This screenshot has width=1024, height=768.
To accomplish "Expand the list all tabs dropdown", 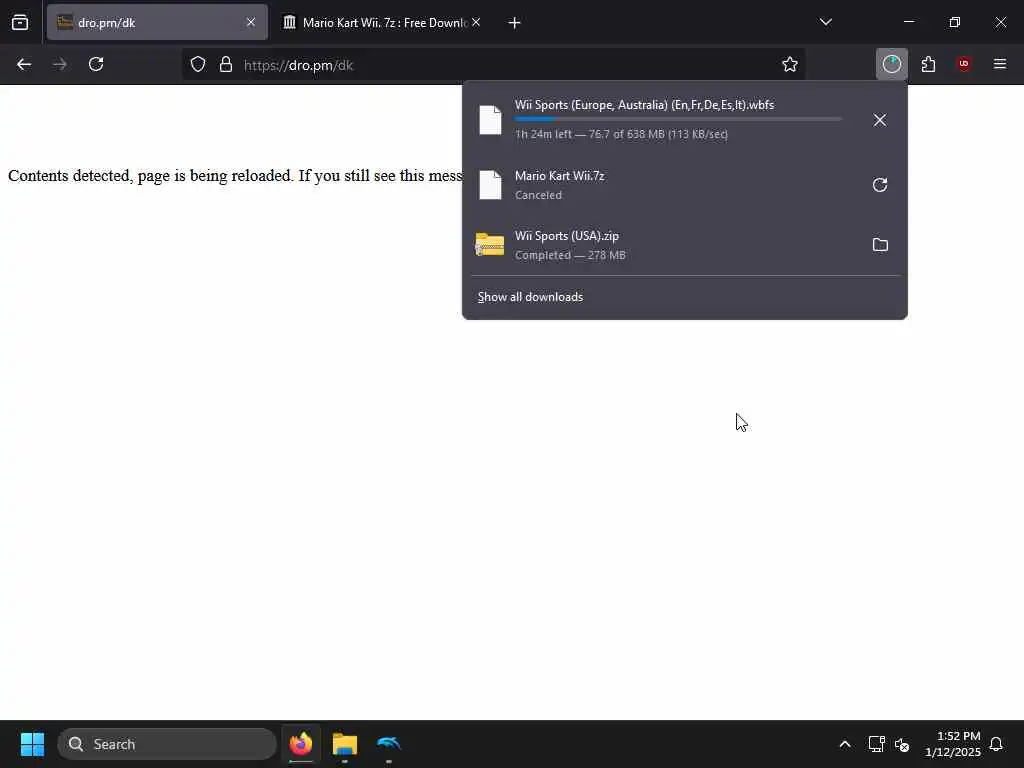I will 825,22.
